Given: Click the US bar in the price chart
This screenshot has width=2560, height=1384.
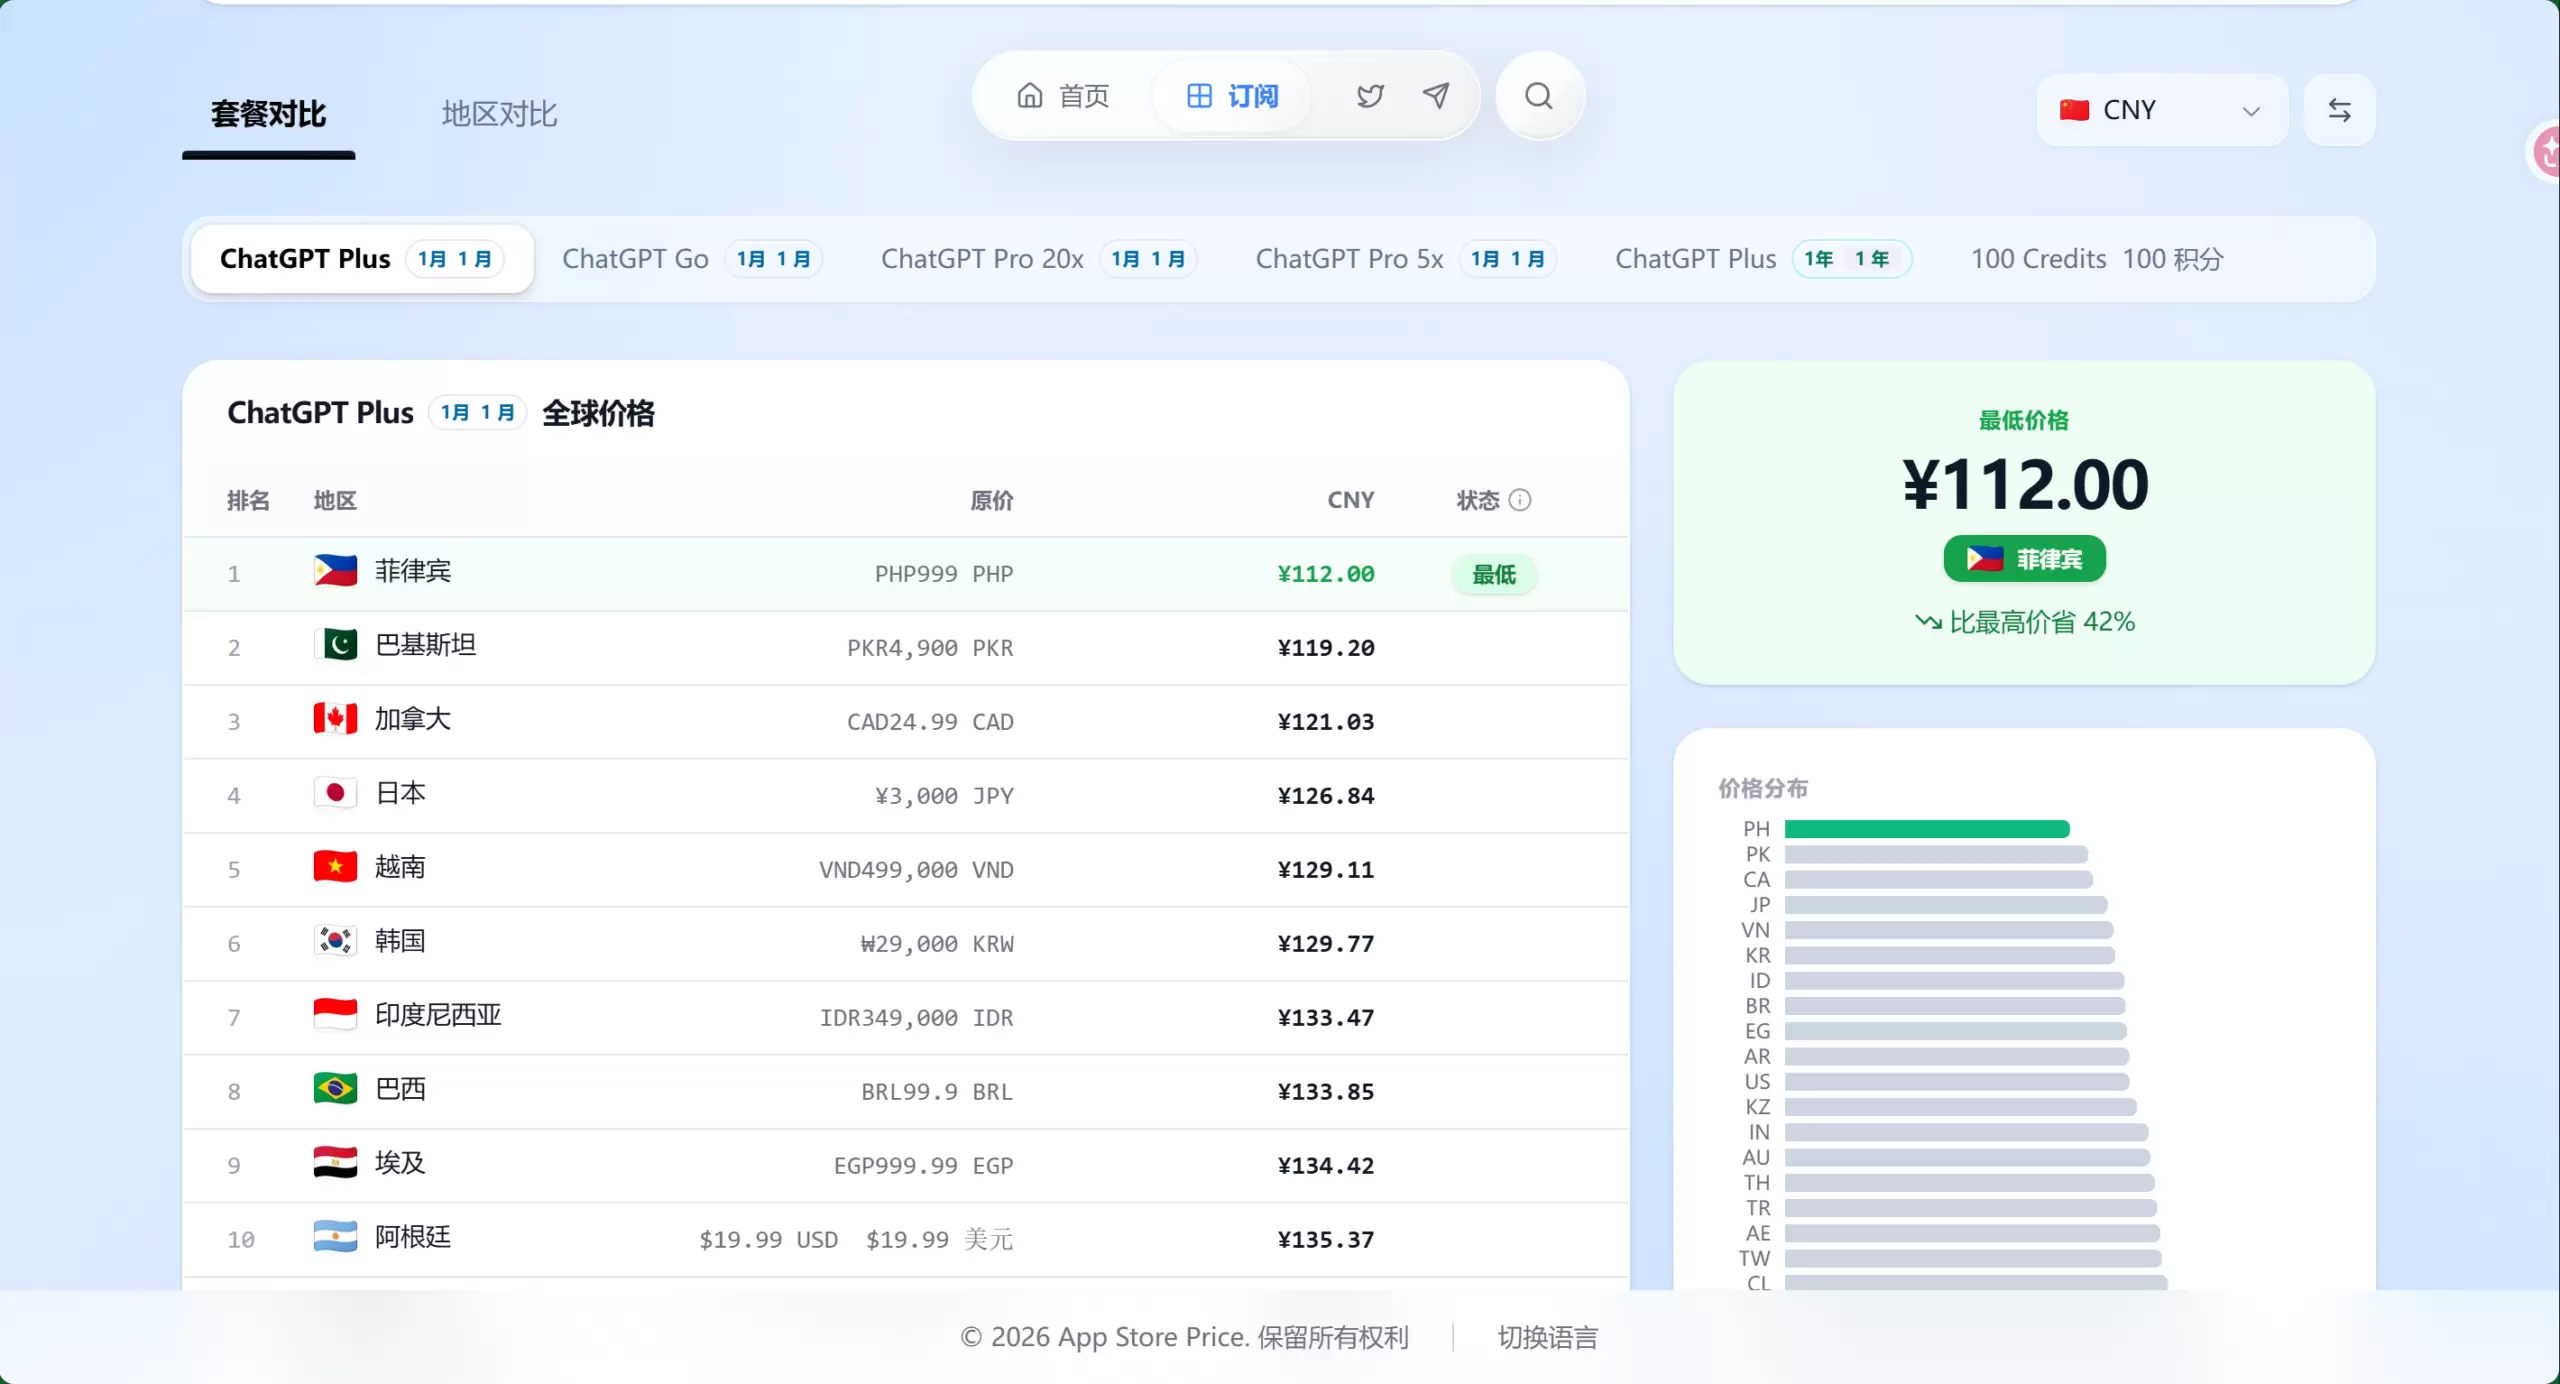Looking at the screenshot, I should tap(1957, 1081).
